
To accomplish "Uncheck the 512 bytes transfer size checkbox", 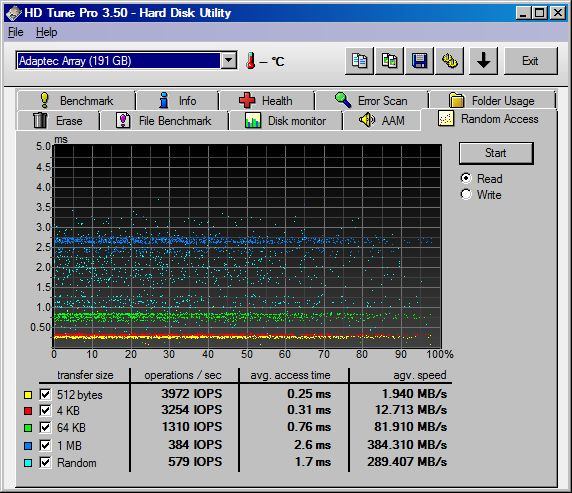I will (45, 394).
